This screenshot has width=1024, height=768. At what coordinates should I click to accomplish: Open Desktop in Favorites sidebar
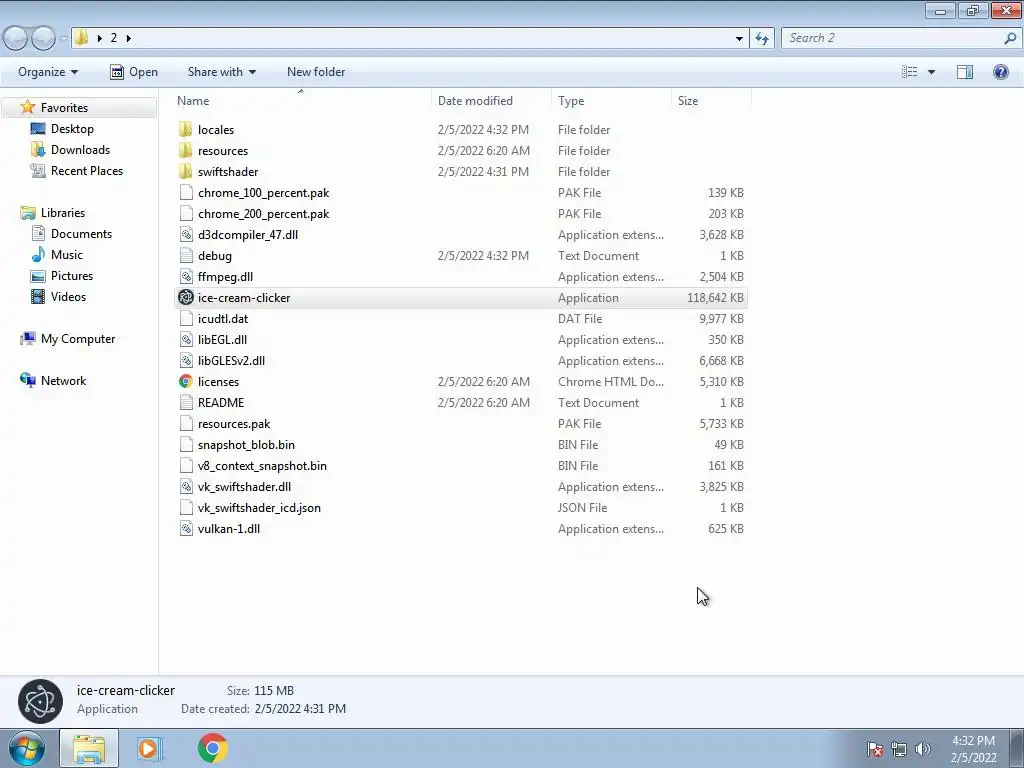point(72,129)
